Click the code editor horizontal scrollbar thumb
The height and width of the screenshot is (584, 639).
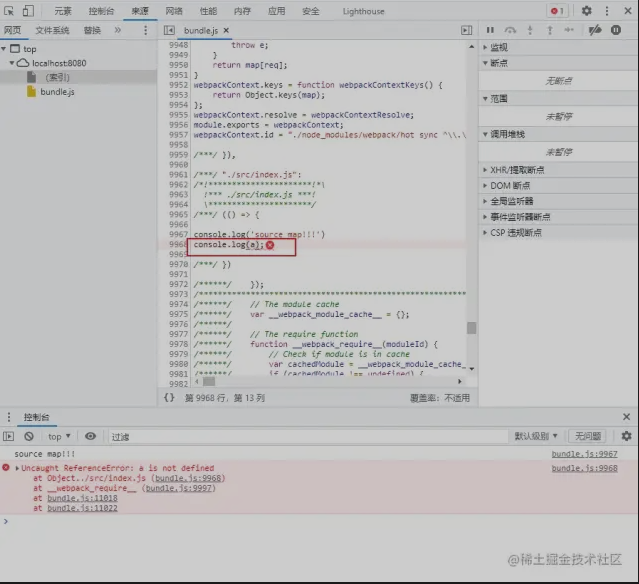coord(209,381)
